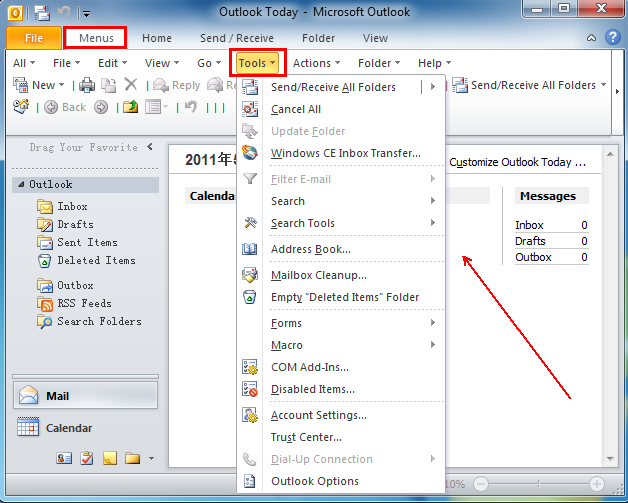Open the Edit dropdown menu
The width and height of the screenshot is (628, 503).
[x=113, y=63]
